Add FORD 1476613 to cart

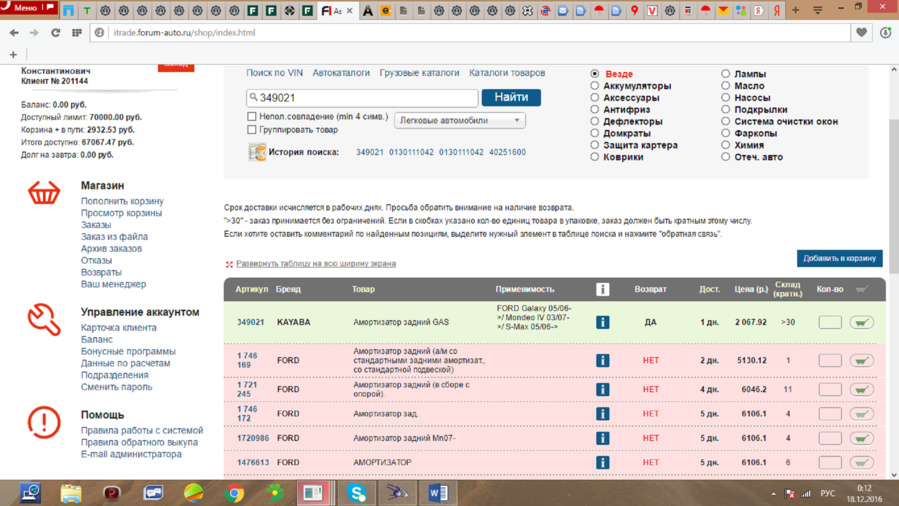point(861,462)
